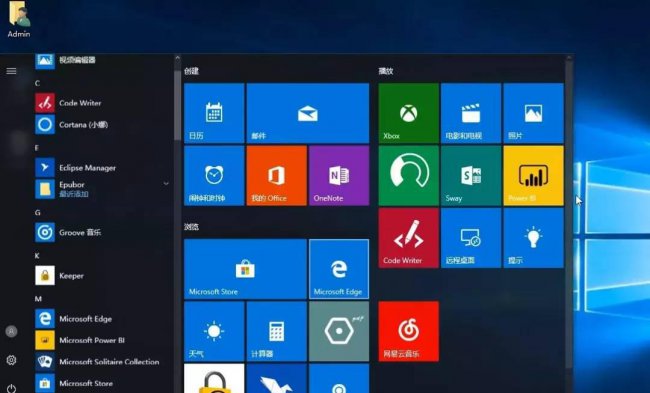Open the Microsoft Store tile

pyautogui.click(x=245, y=269)
